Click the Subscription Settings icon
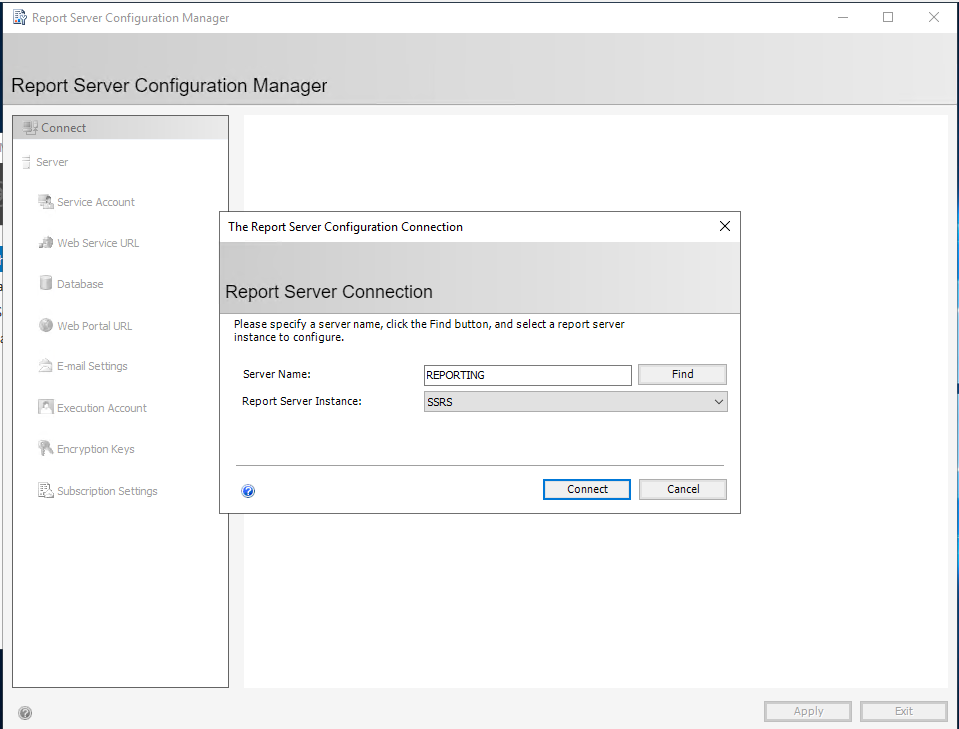This screenshot has width=959, height=729. coord(45,491)
